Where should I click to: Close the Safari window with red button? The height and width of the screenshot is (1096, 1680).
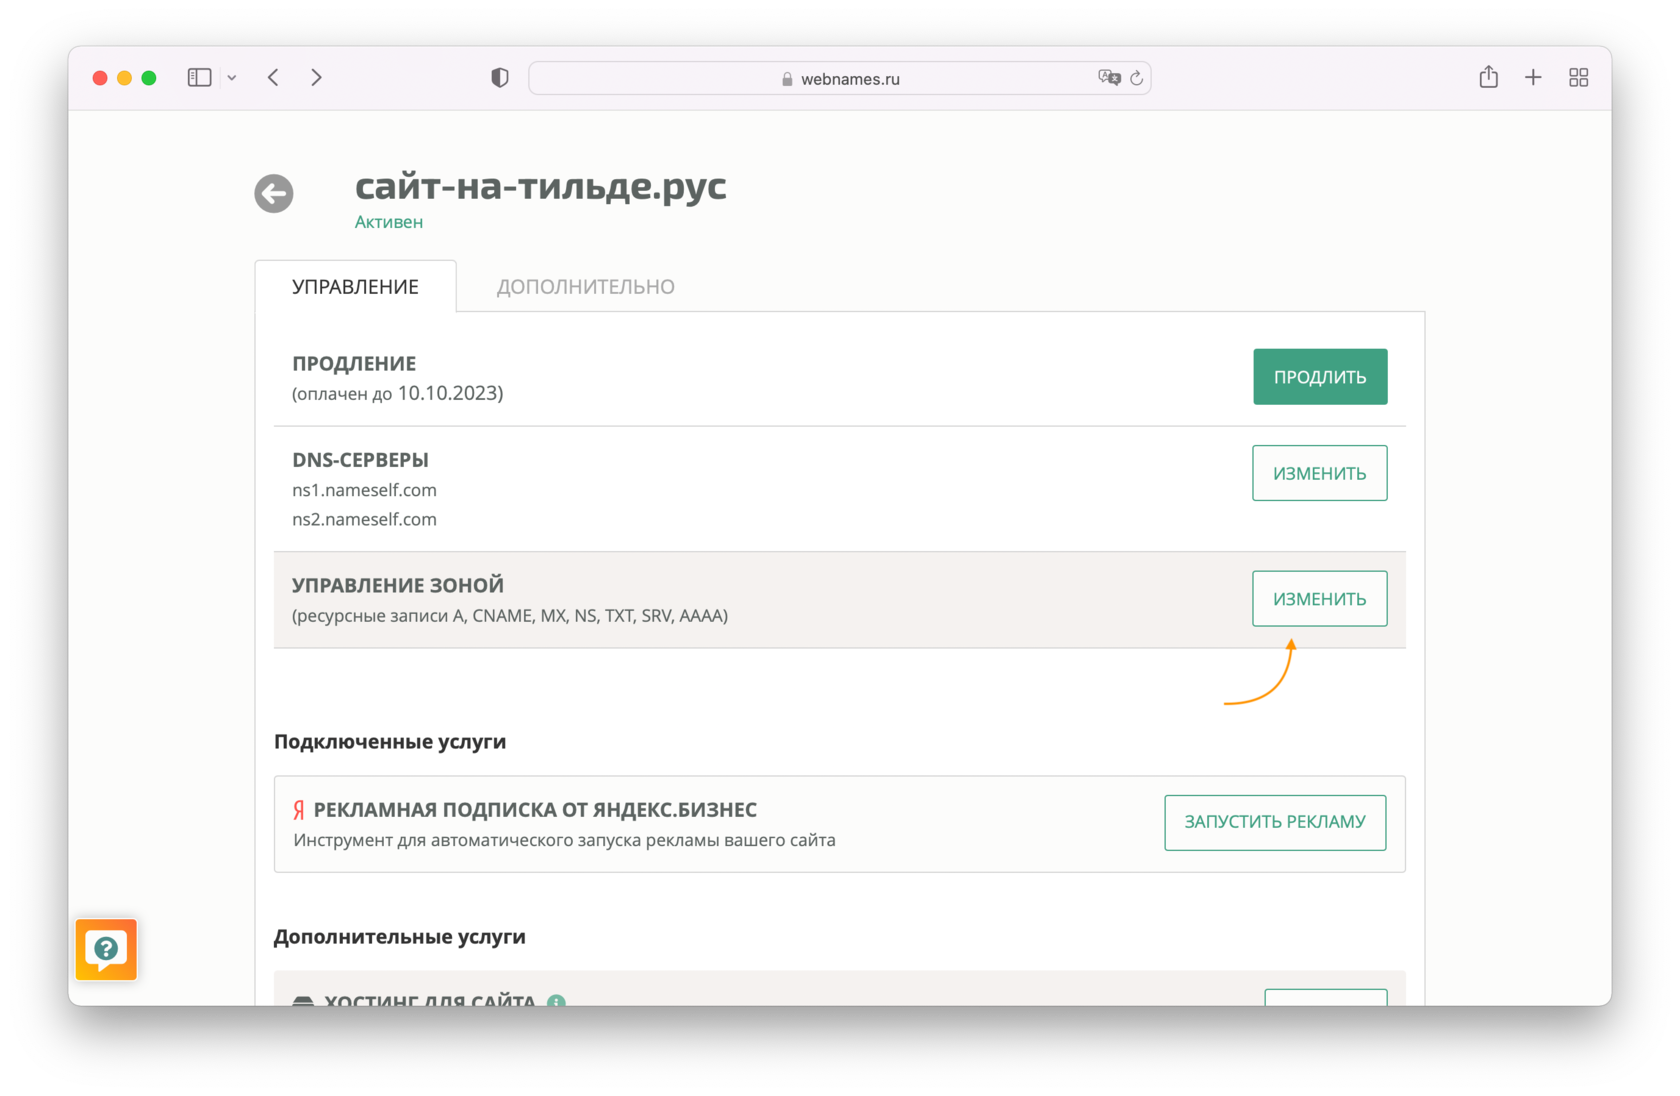(x=100, y=78)
